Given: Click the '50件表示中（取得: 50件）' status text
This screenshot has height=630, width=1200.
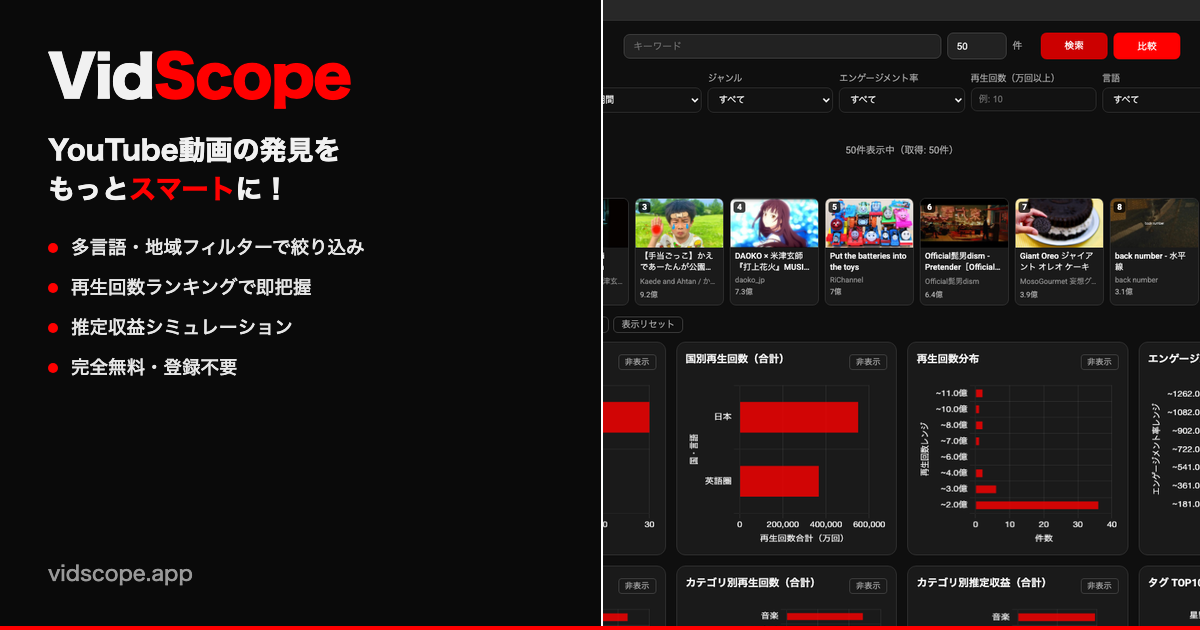Looking at the screenshot, I should (x=899, y=150).
